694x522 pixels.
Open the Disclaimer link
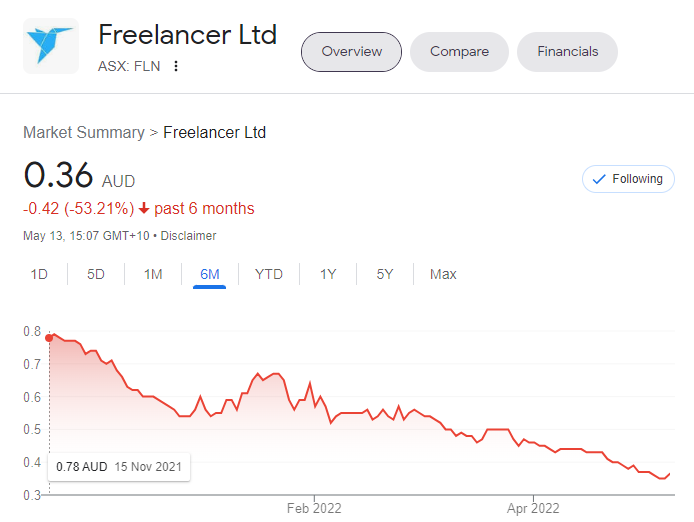(x=188, y=236)
